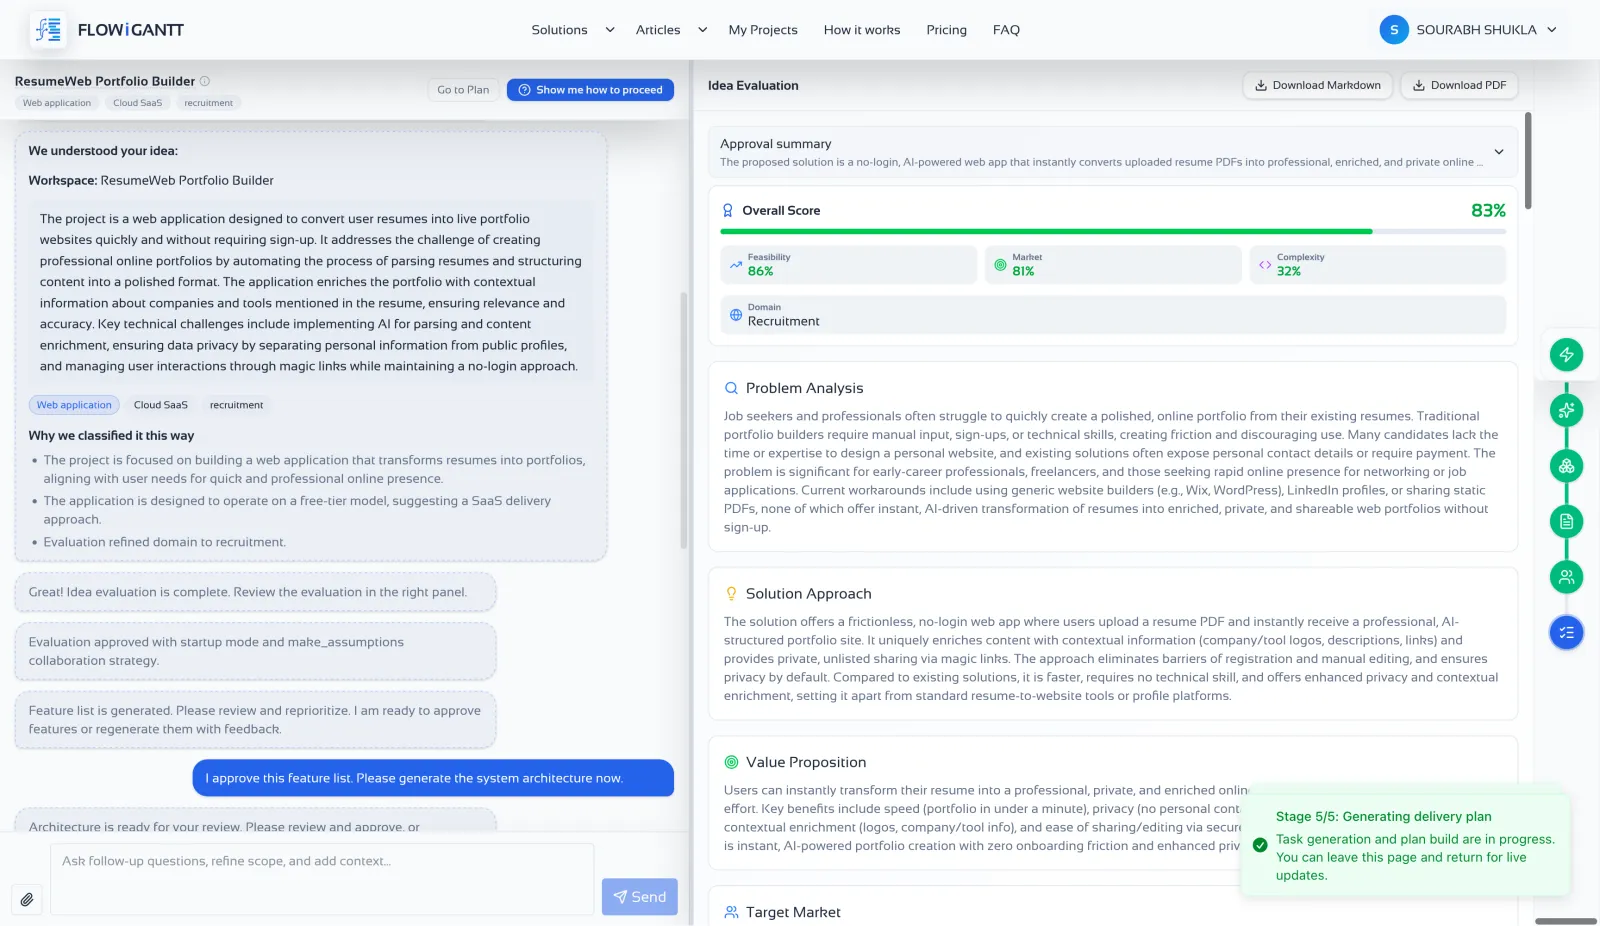1600x926 pixels.
Task: Collapse the Approval summary section
Action: tap(1499, 152)
